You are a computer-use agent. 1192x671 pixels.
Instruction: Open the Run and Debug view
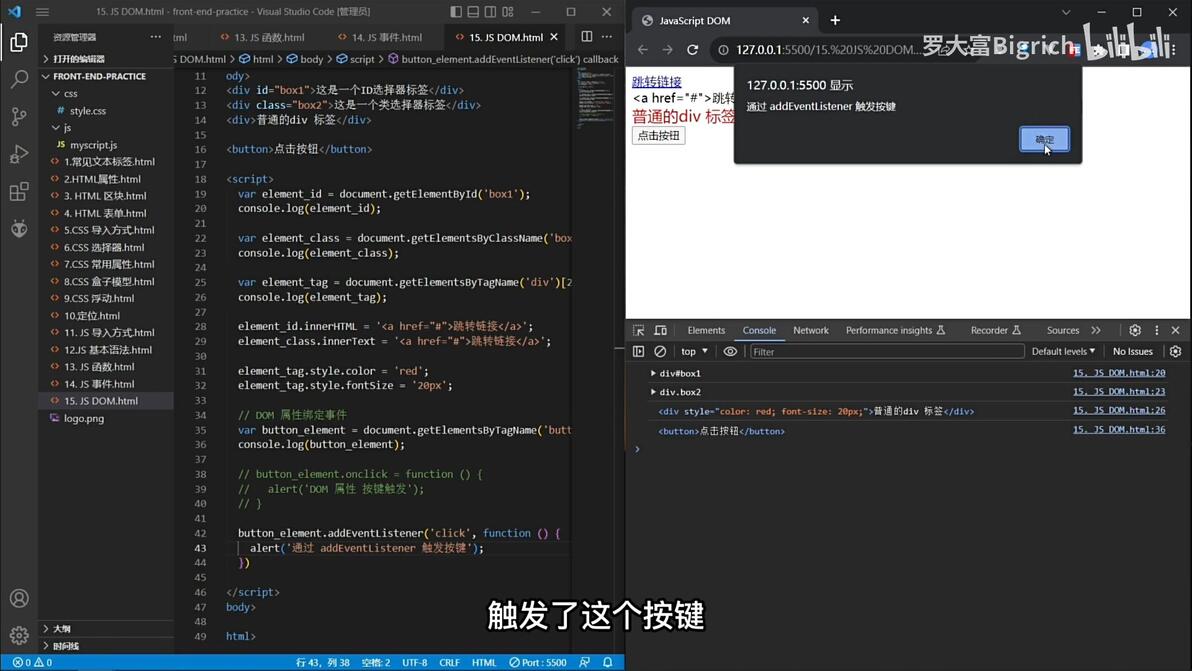click(19, 154)
